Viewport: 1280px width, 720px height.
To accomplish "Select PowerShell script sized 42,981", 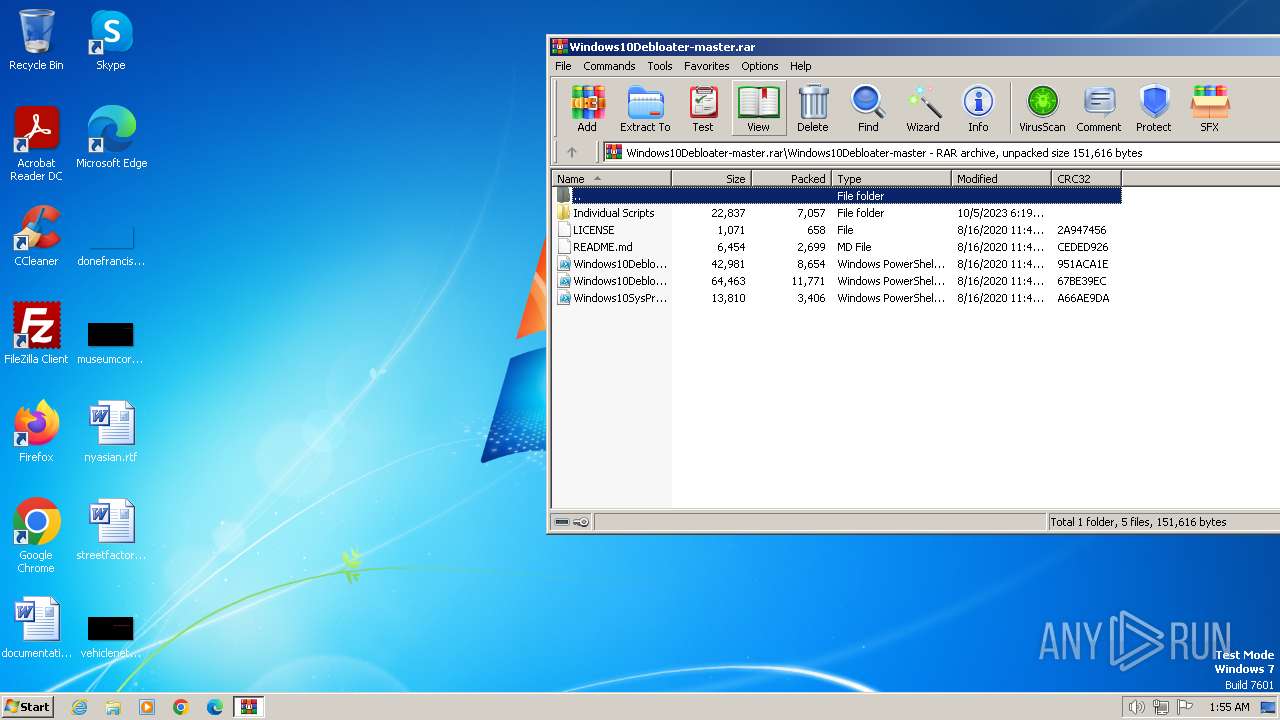I will coord(838,264).
